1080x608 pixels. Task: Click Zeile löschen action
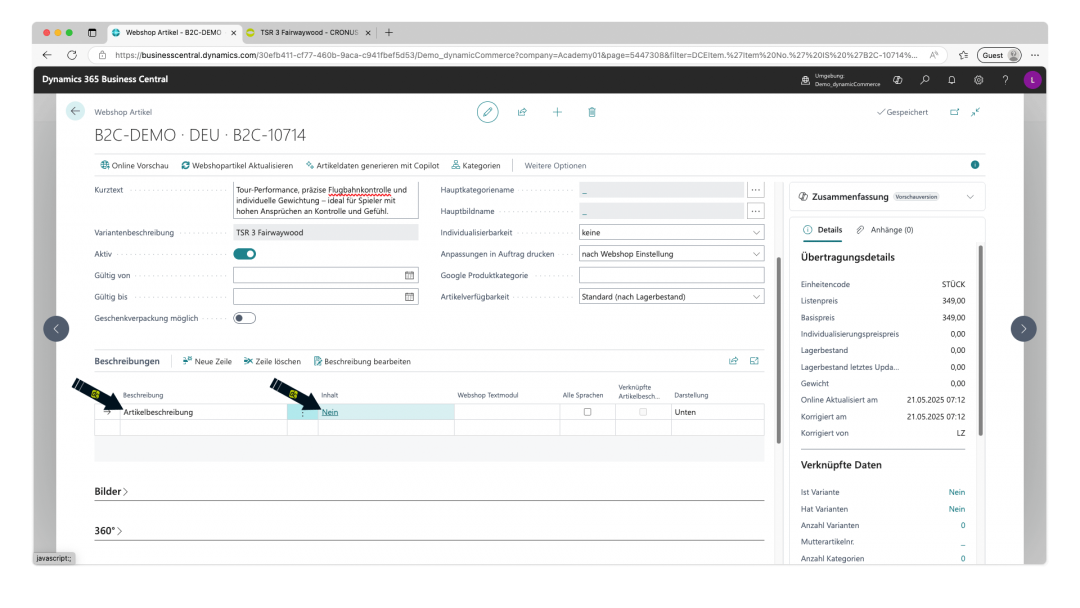coord(272,361)
